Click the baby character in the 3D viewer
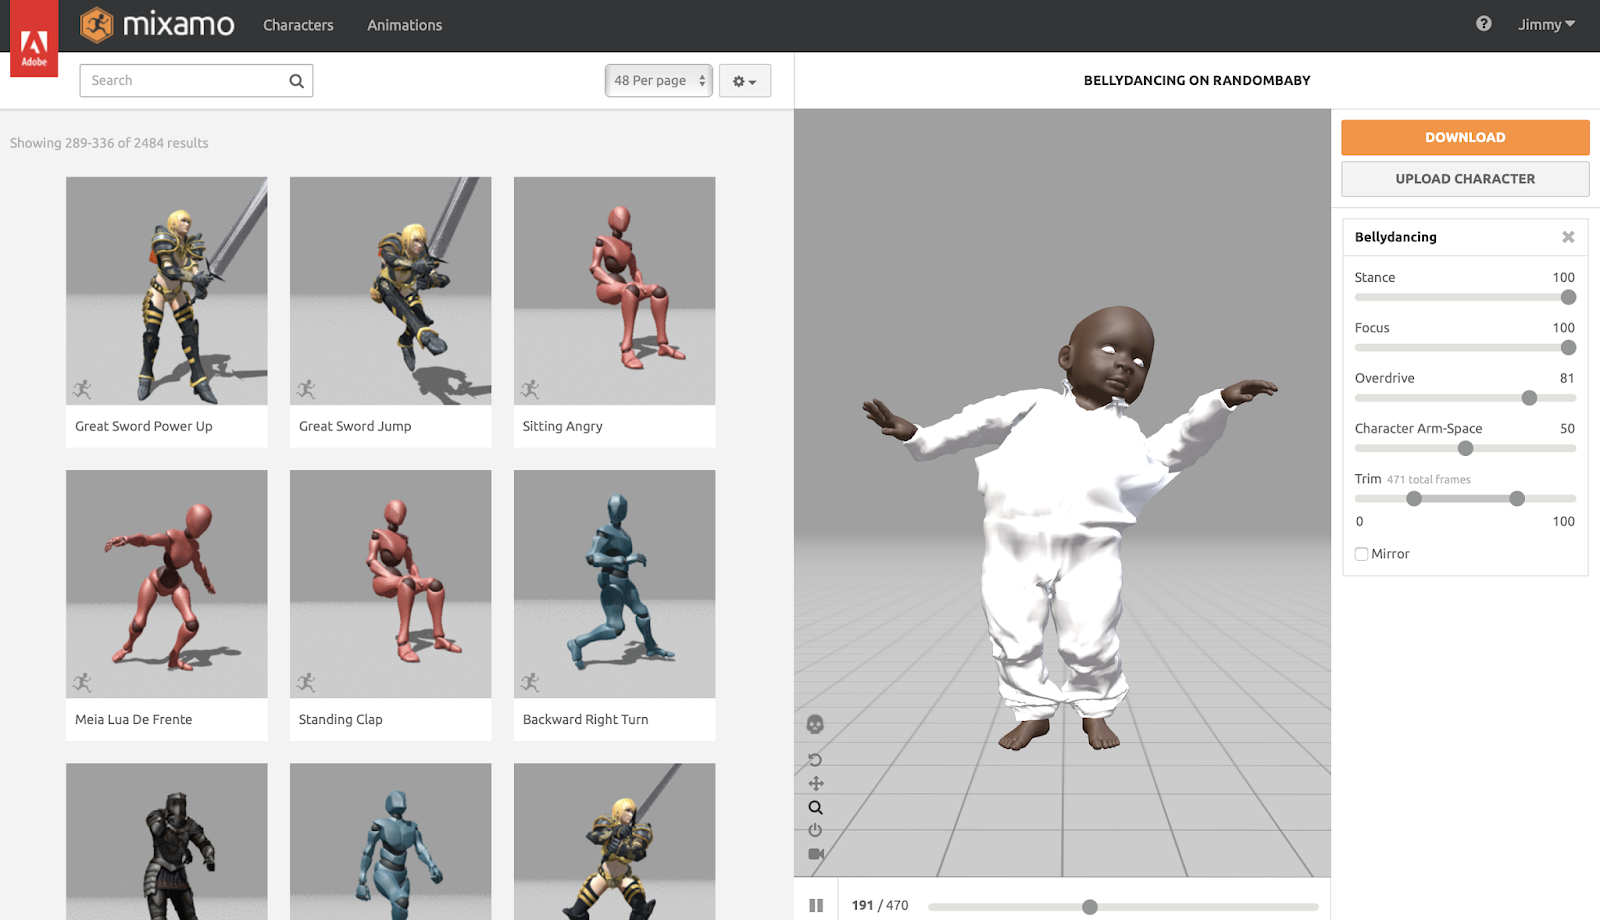Viewport: 1600px width, 920px height. pos(1070,530)
